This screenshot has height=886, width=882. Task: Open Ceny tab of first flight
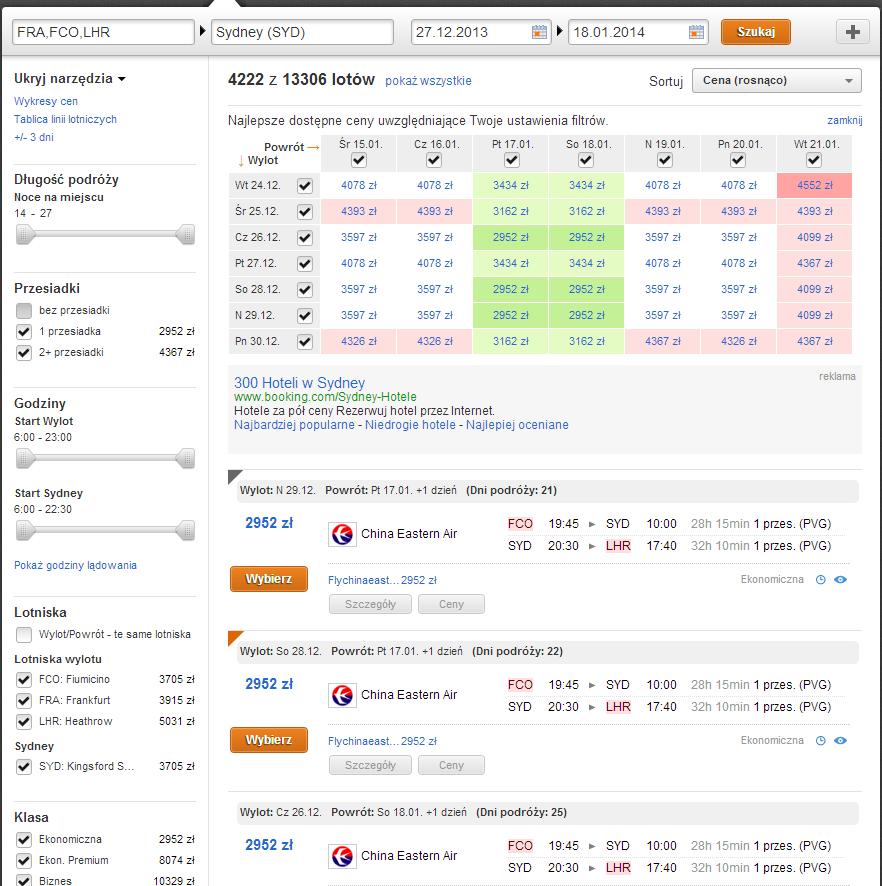451,604
